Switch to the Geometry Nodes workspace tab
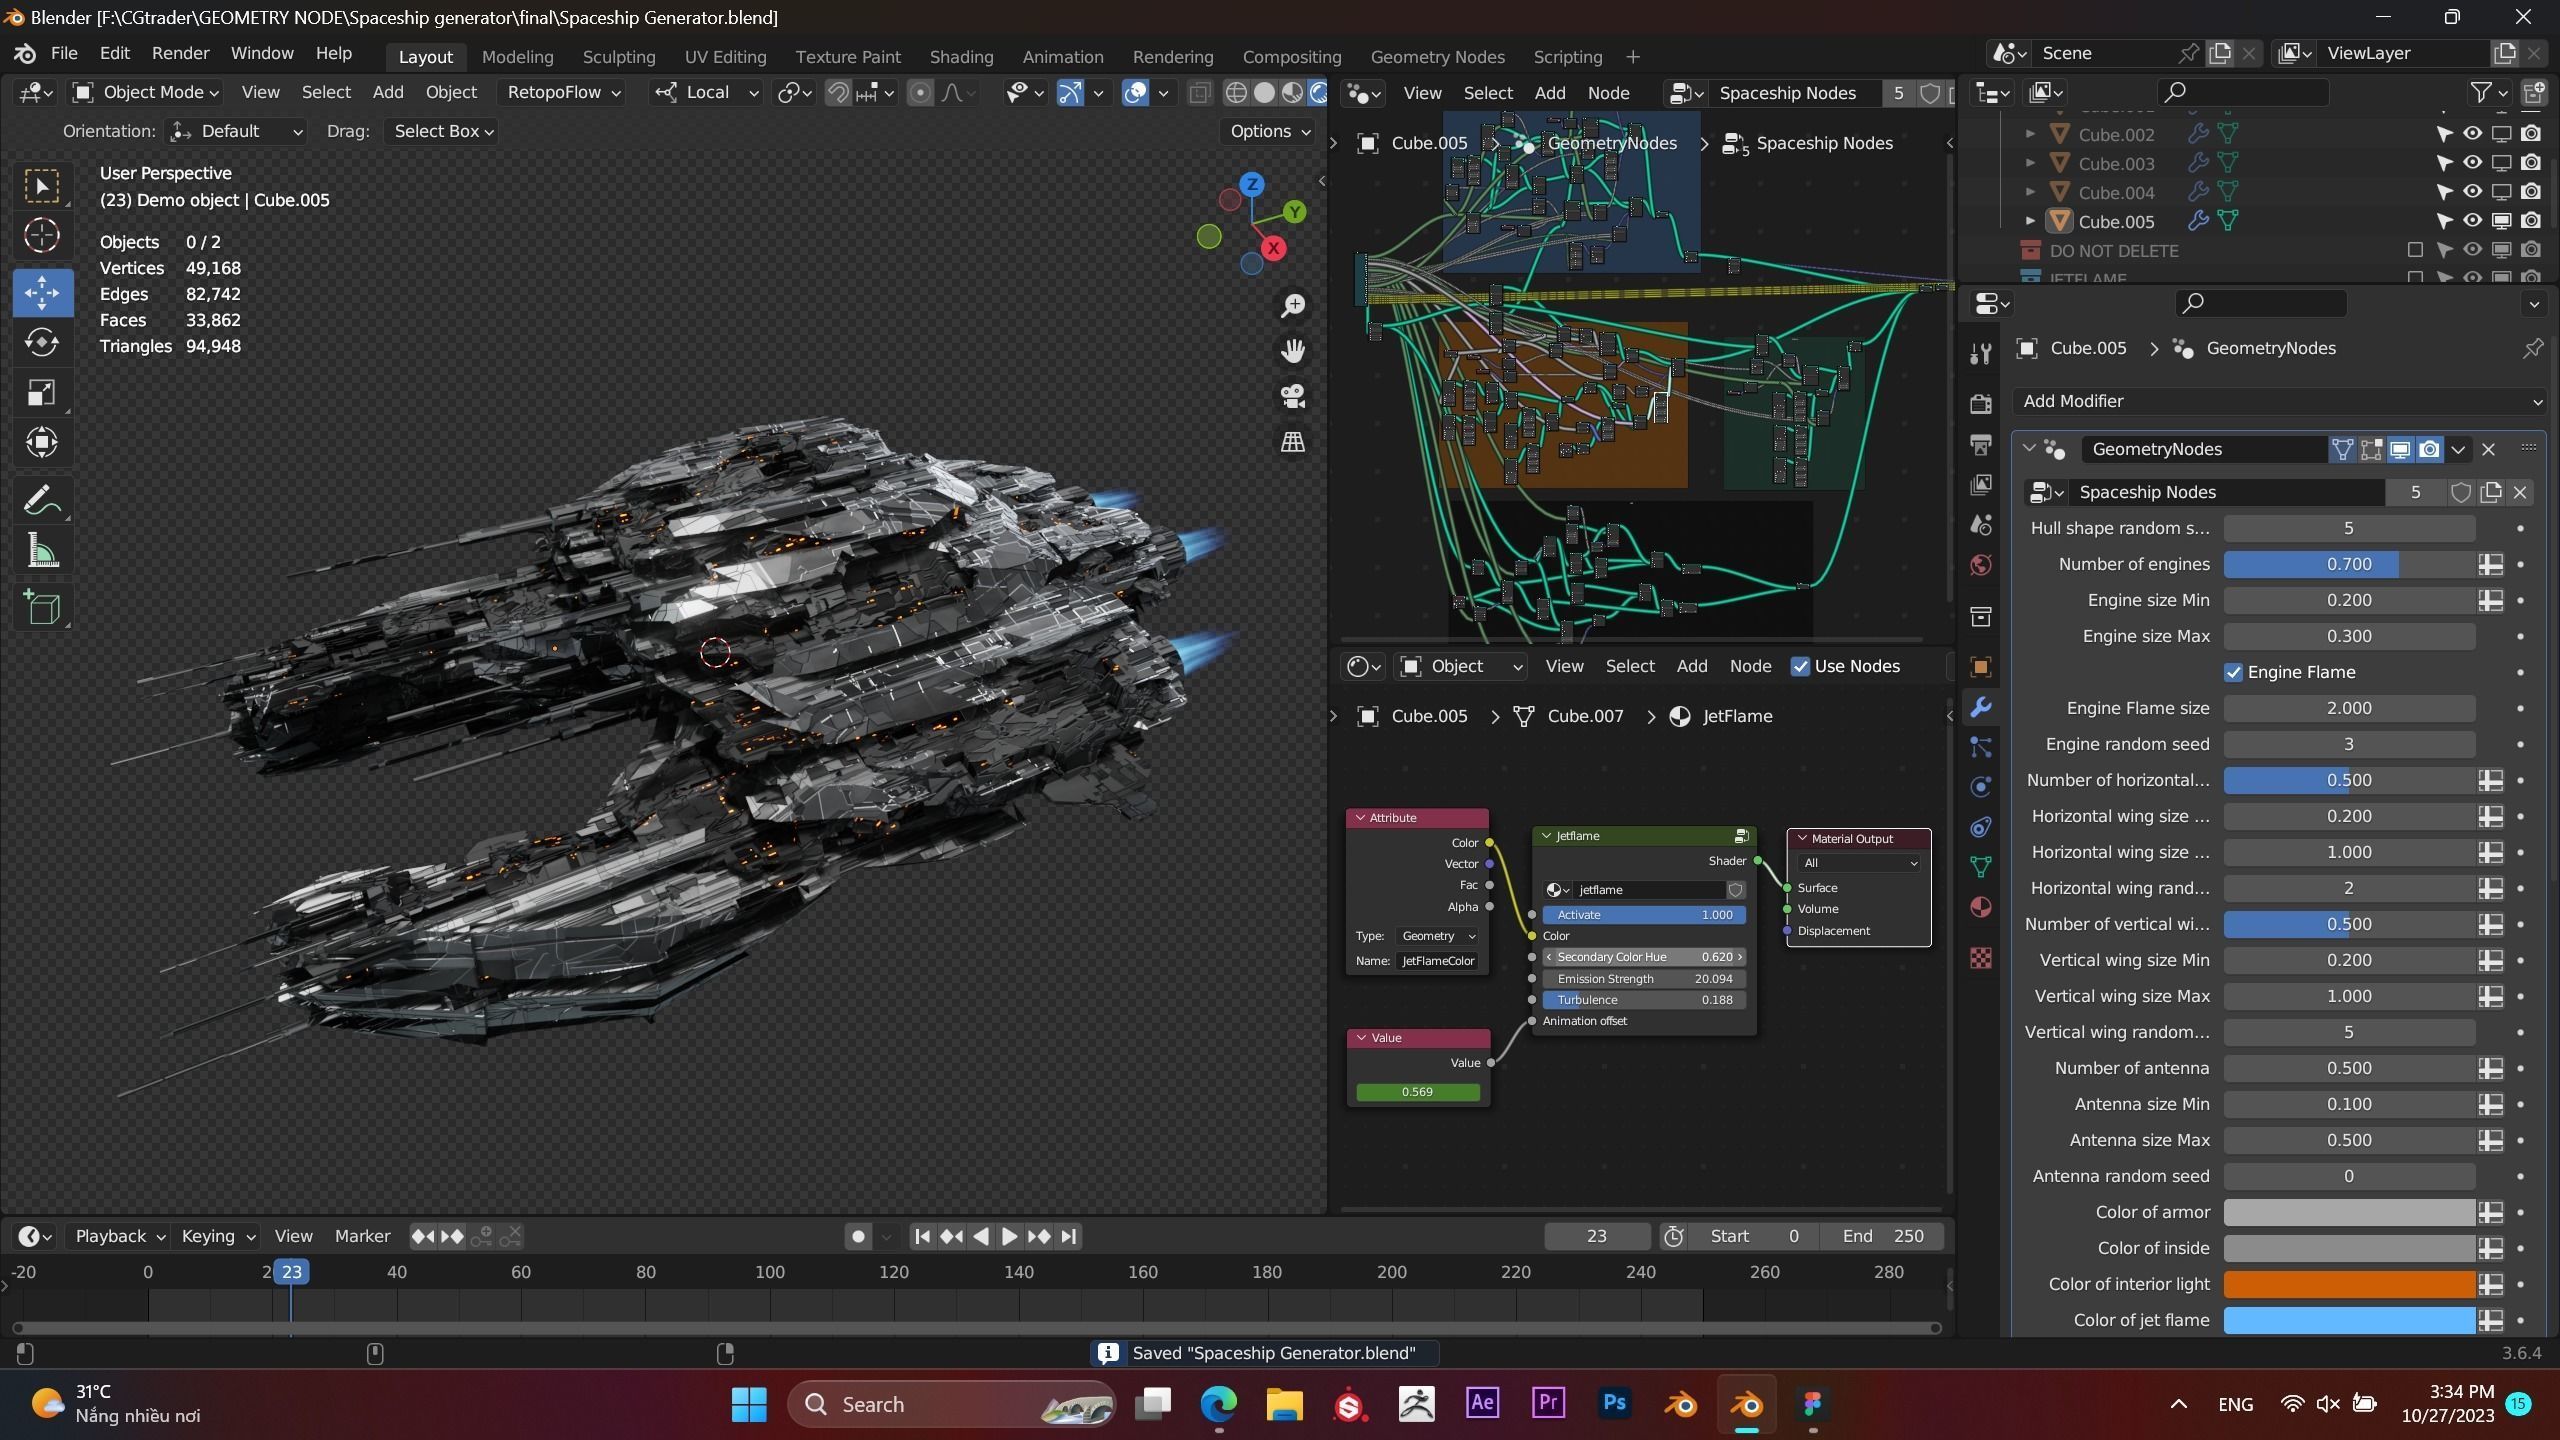This screenshot has height=1440, width=2560. pos(1437,57)
